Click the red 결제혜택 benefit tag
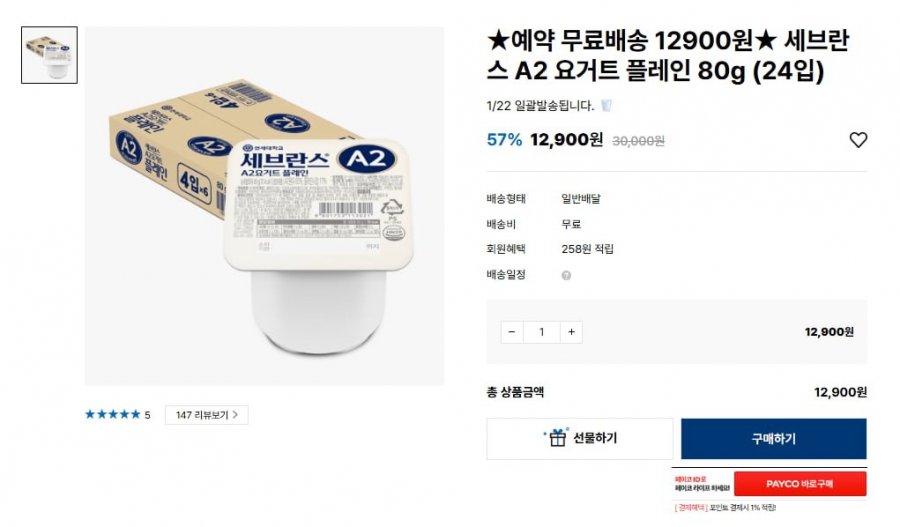The width and height of the screenshot is (900, 527). tap(691, 507)
